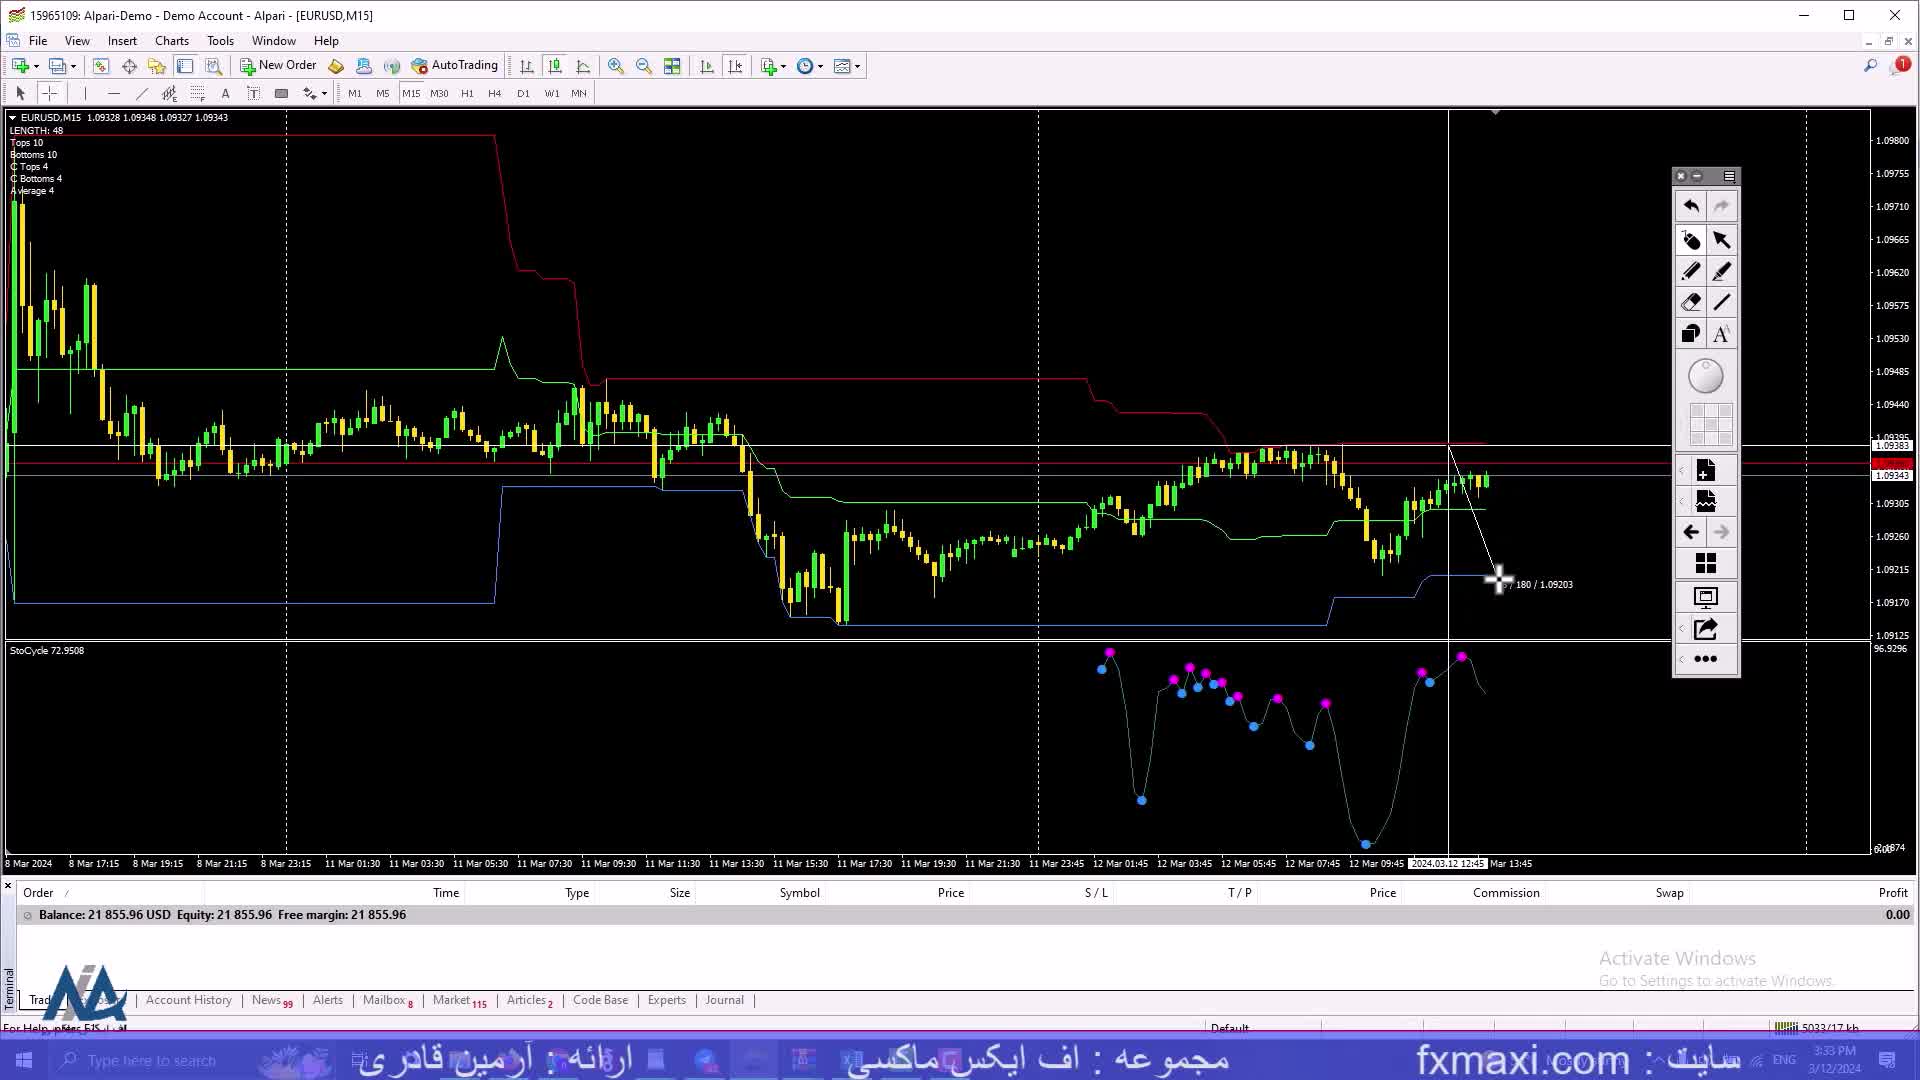Open the chart templates dropdown arrow

pyautogui.click(x=858, y=67)
